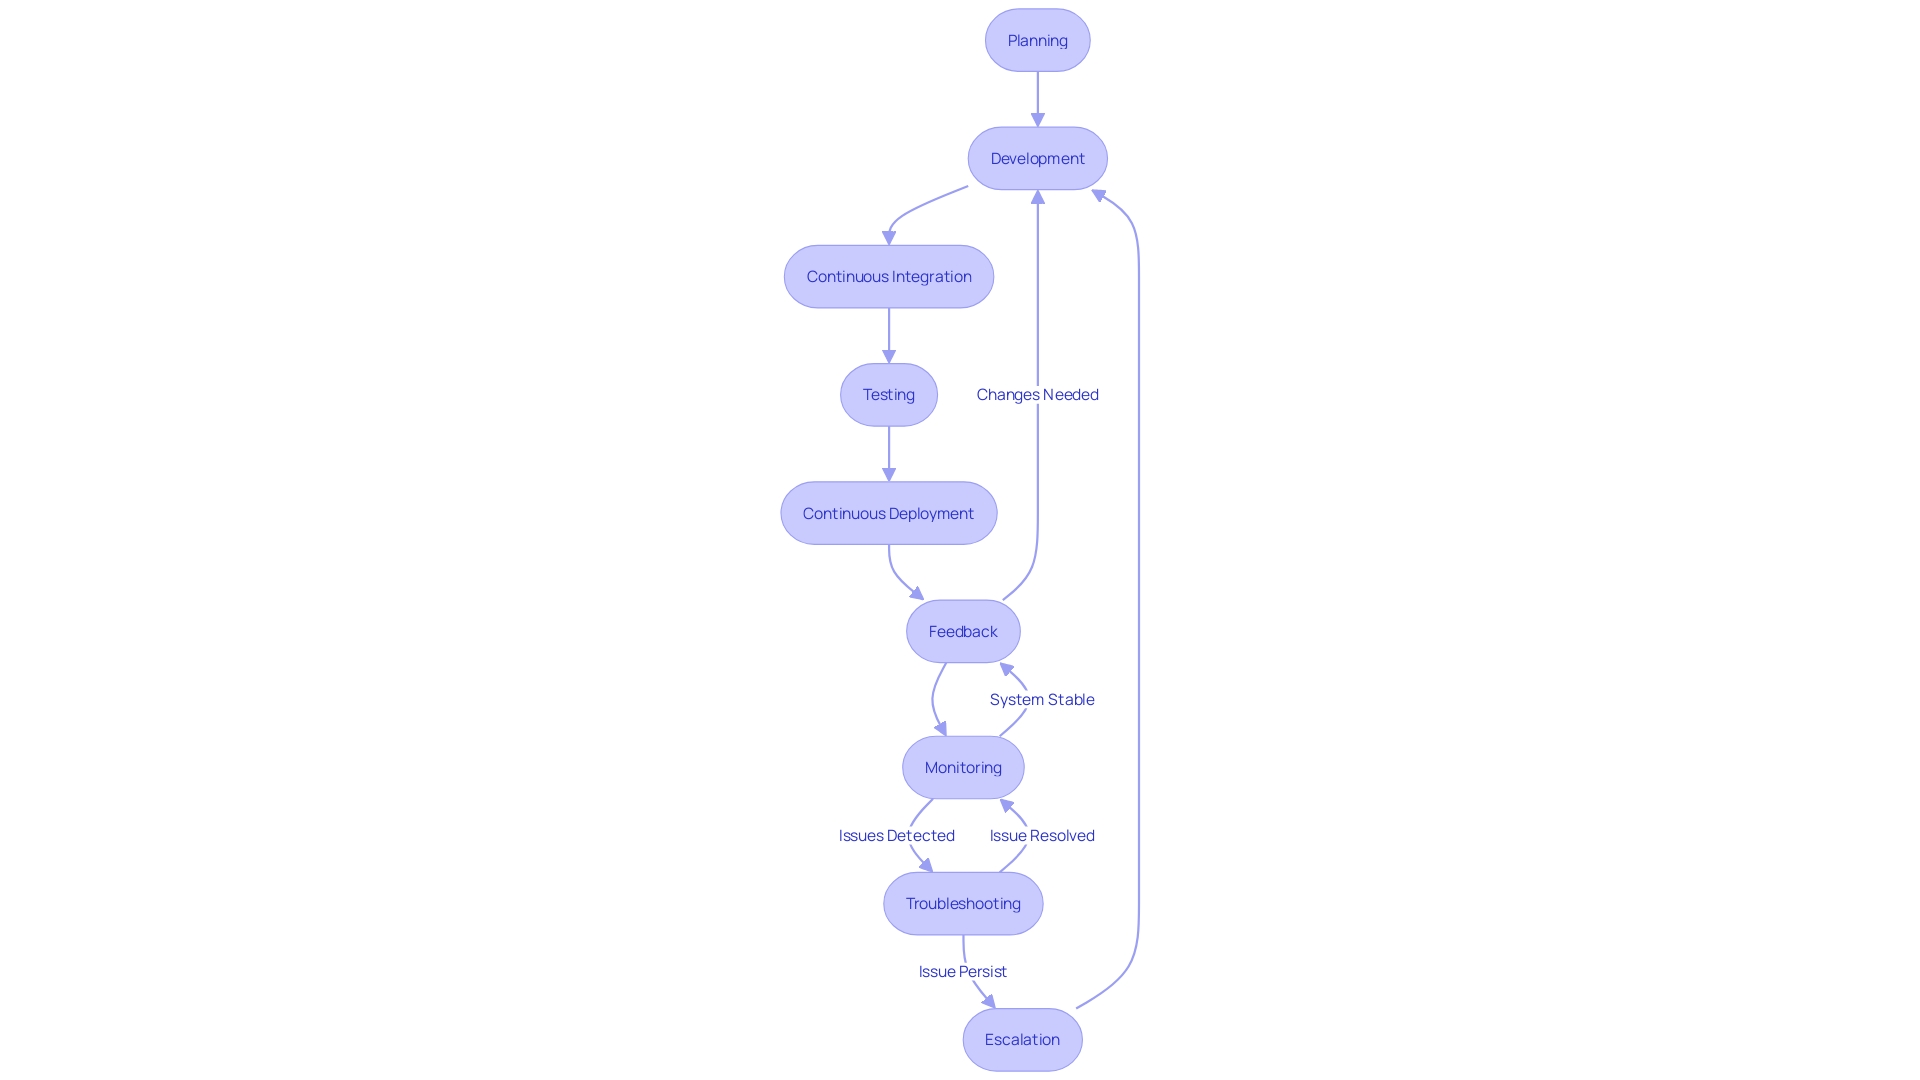
Task: Click the Changes Needed label
Action: click(1038, 394)
